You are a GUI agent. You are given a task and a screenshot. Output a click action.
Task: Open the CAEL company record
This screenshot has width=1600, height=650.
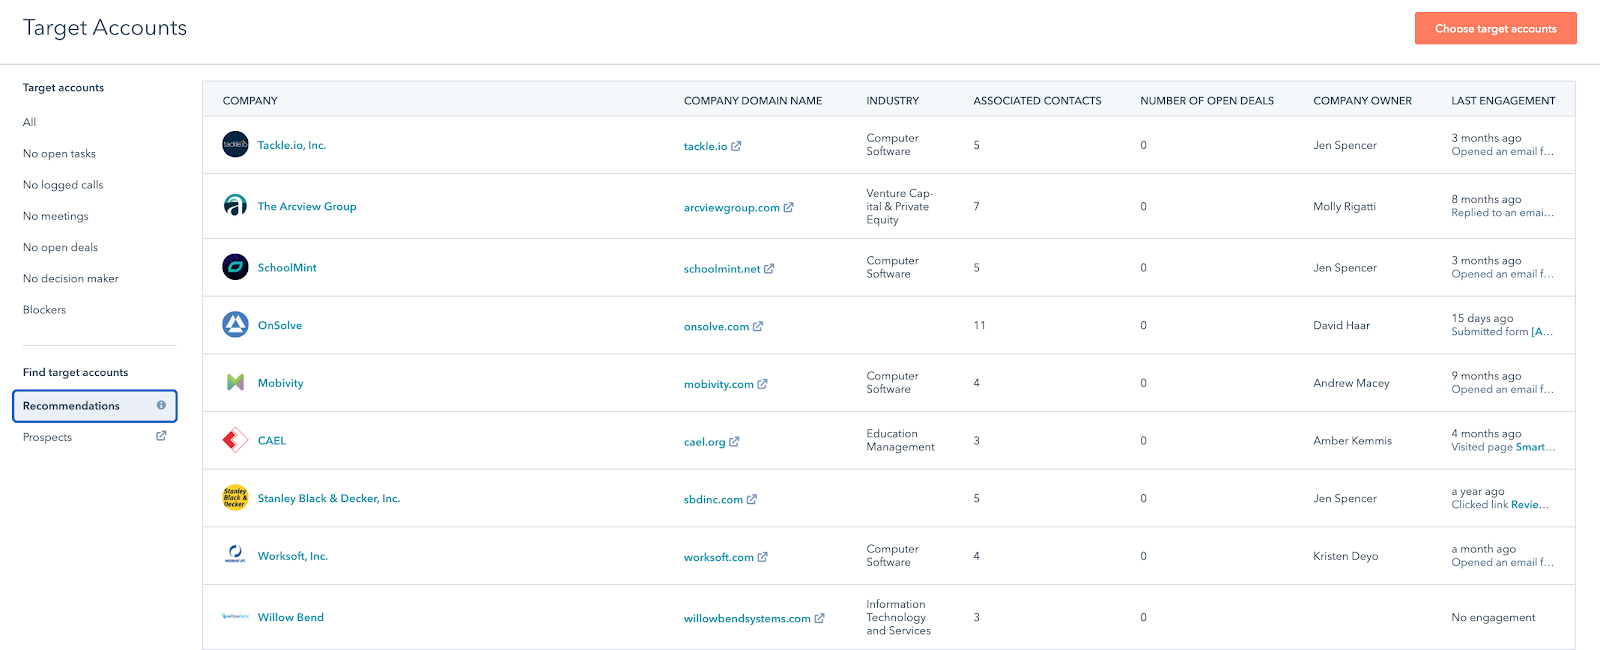click(272, 440)
